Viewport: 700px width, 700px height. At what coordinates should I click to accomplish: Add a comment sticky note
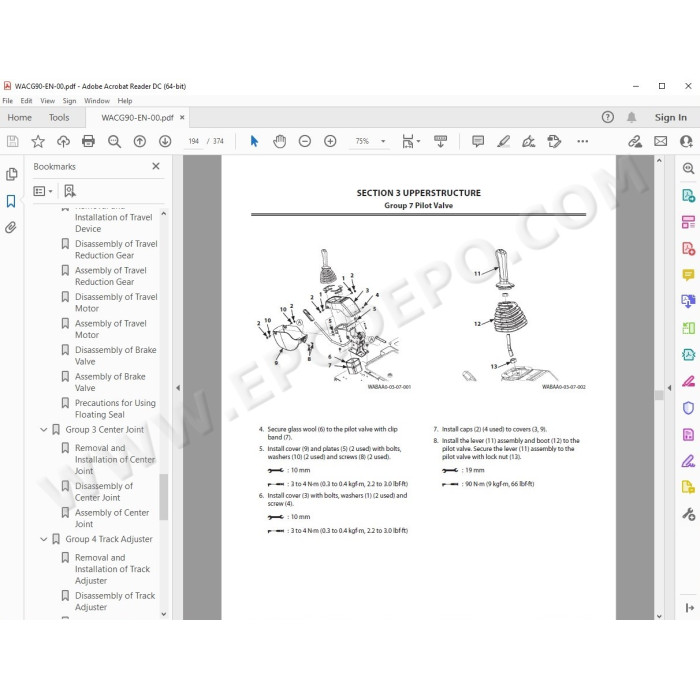click(x=478, y=142)
